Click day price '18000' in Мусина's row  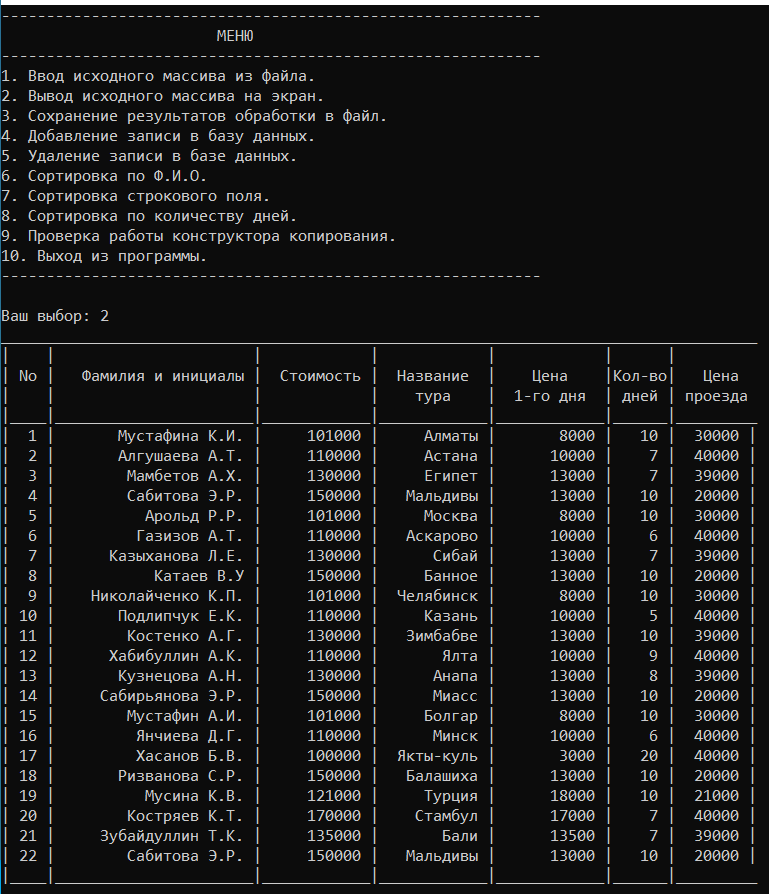(x=572, y=795)
